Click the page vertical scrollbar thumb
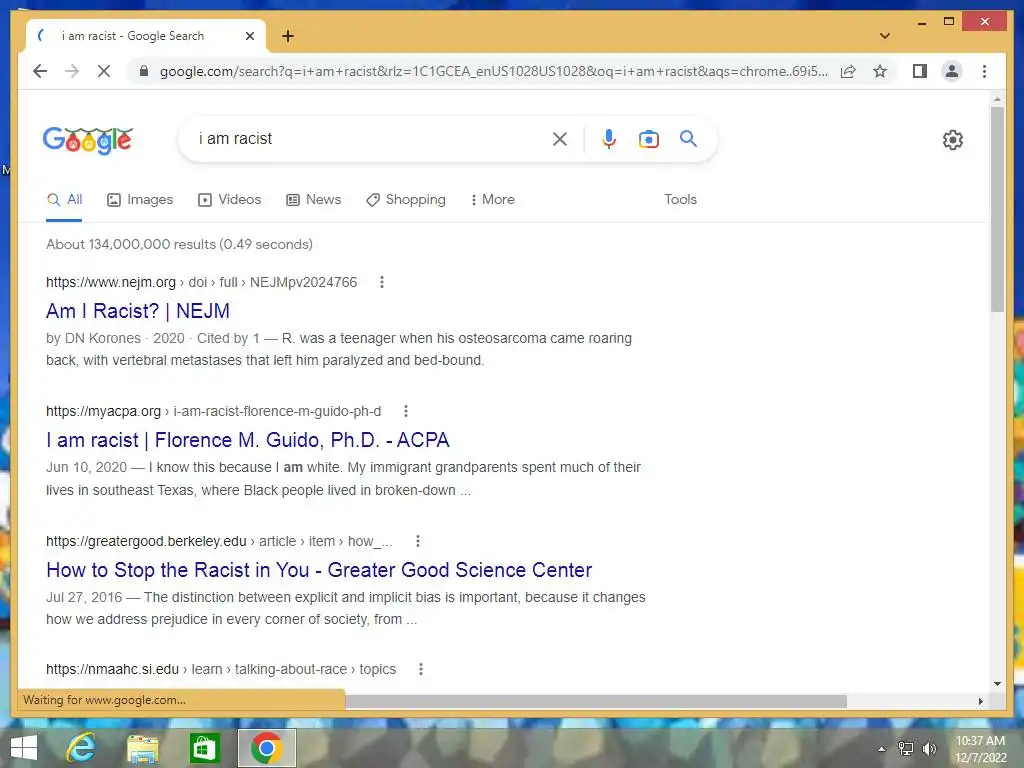The width and height of the screenshot is (1024, 768). (997, 209)
